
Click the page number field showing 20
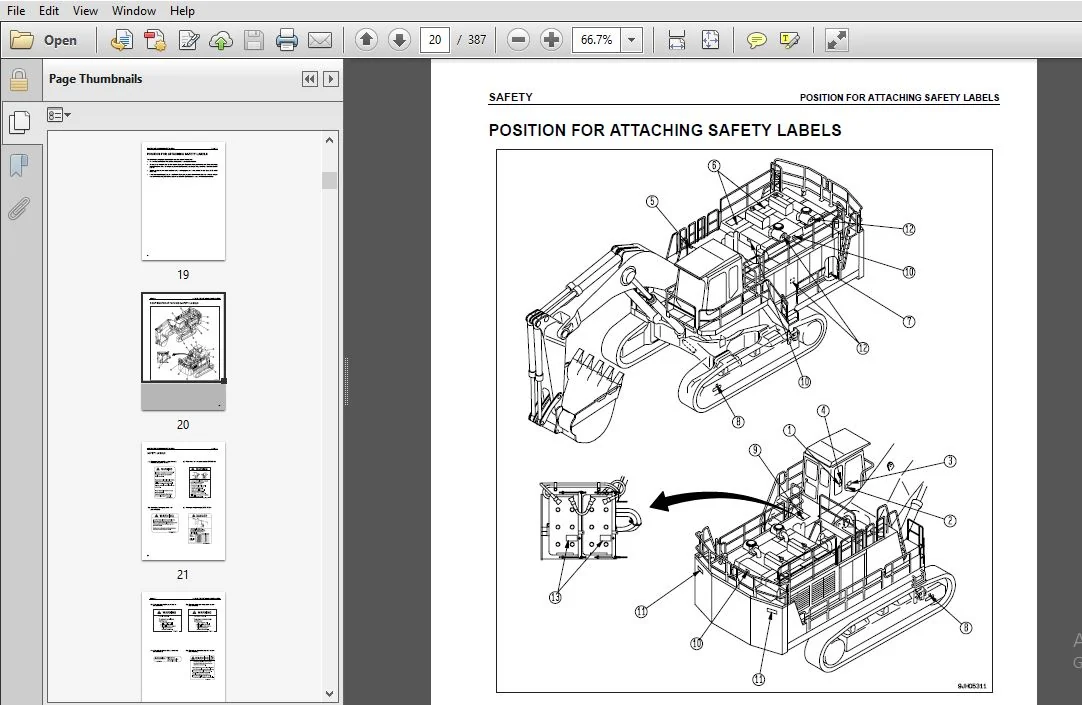point(435,40)
